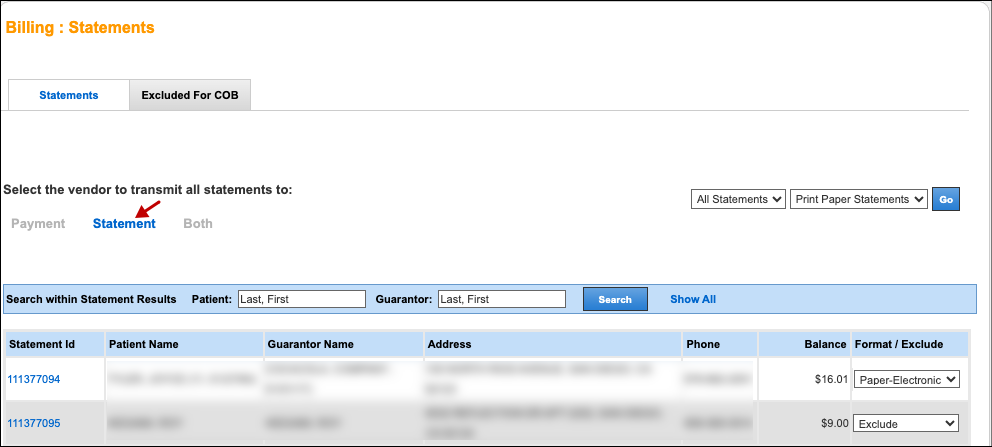Image resolution: width=992 pixels, height=447 pixels.
Task: Open the Excluded For COB tab
Action: [190, 95]
